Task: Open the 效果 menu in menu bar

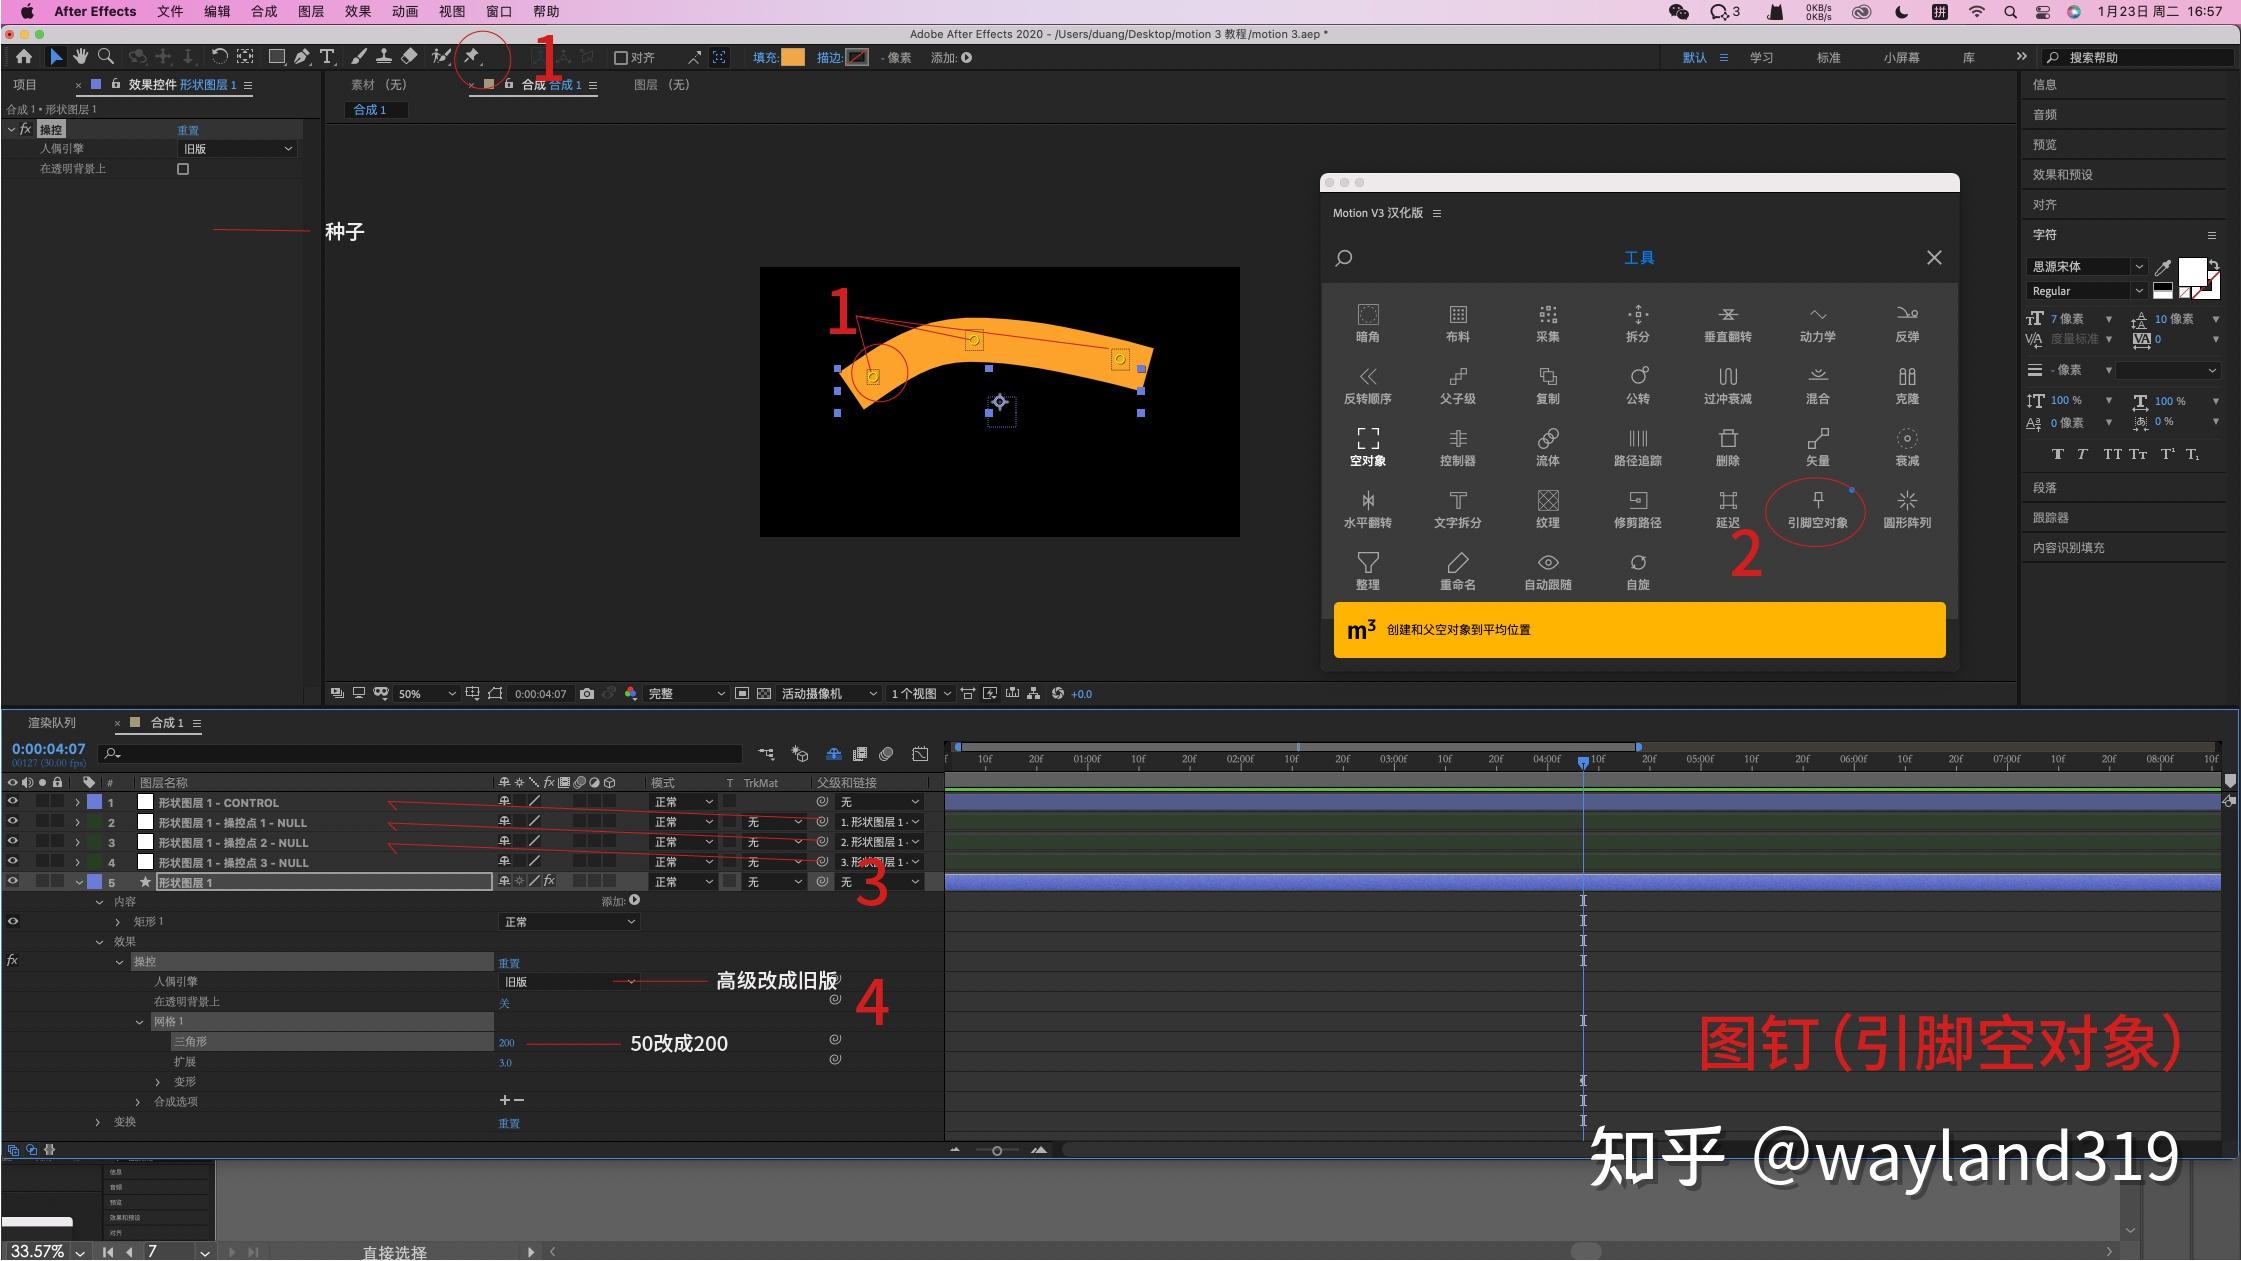Action: tap(357, 11)
